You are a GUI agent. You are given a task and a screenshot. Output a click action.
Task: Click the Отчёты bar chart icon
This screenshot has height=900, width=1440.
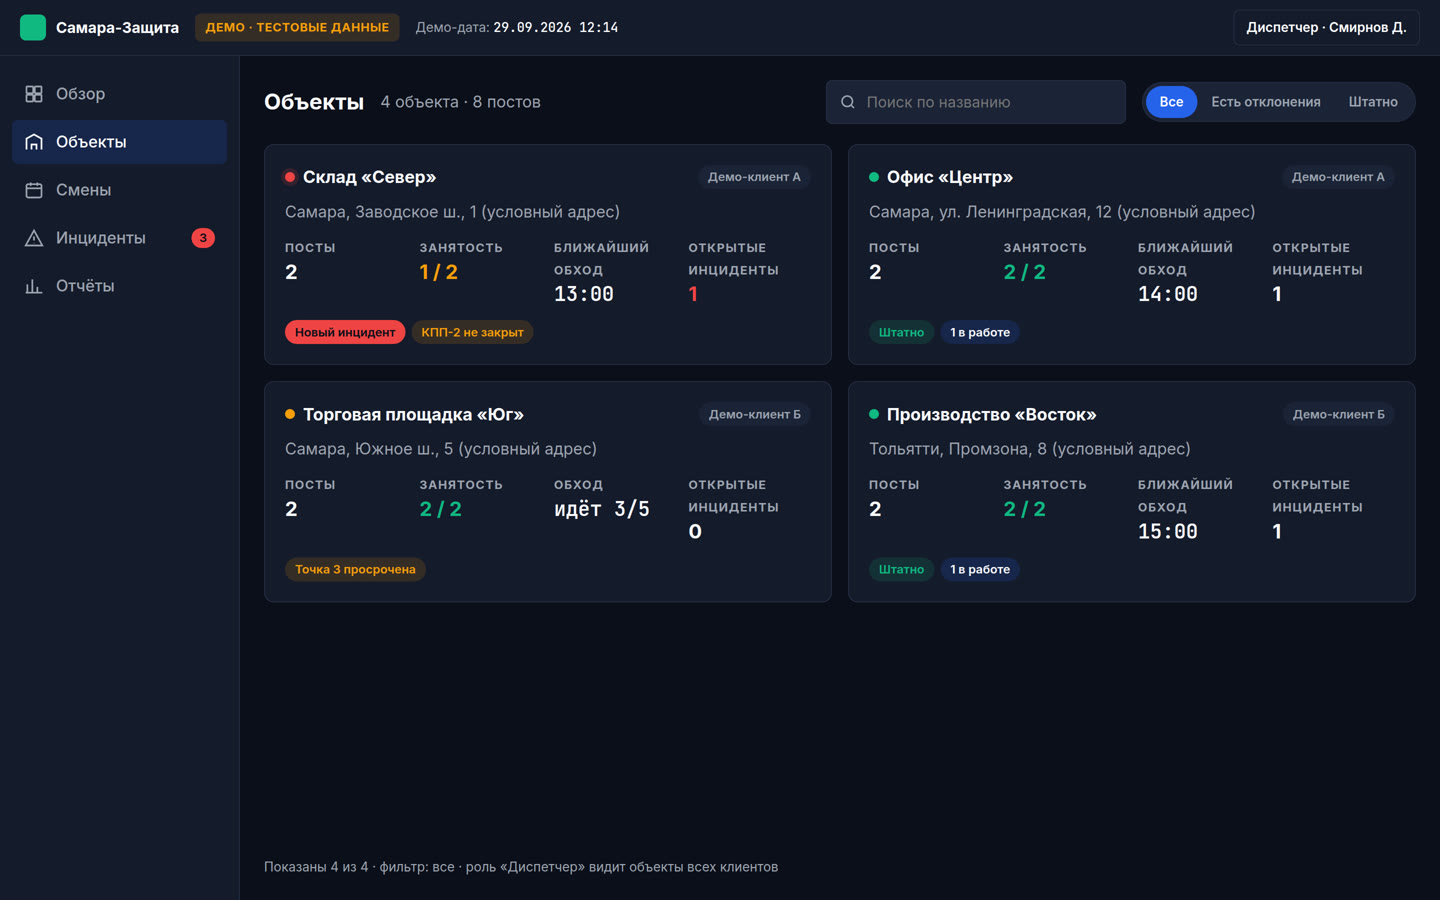pyautogui.click(x=34, y=286)
